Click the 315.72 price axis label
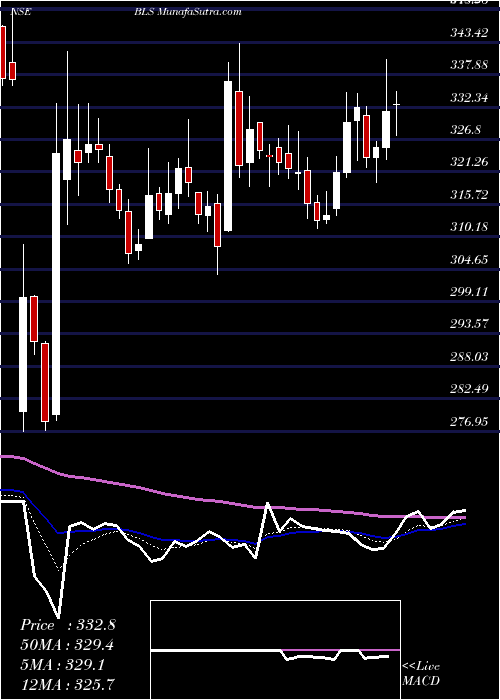This screenshot has width=500, height=700. (469, 195)
